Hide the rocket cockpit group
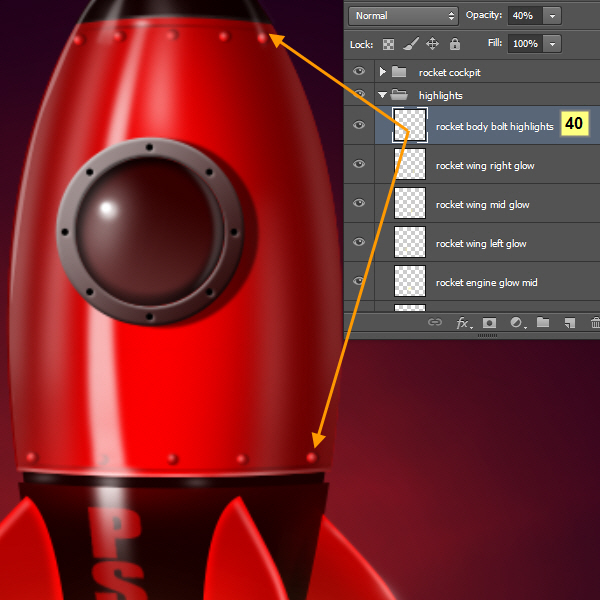600x600 pixels. (x=359, y=72)
